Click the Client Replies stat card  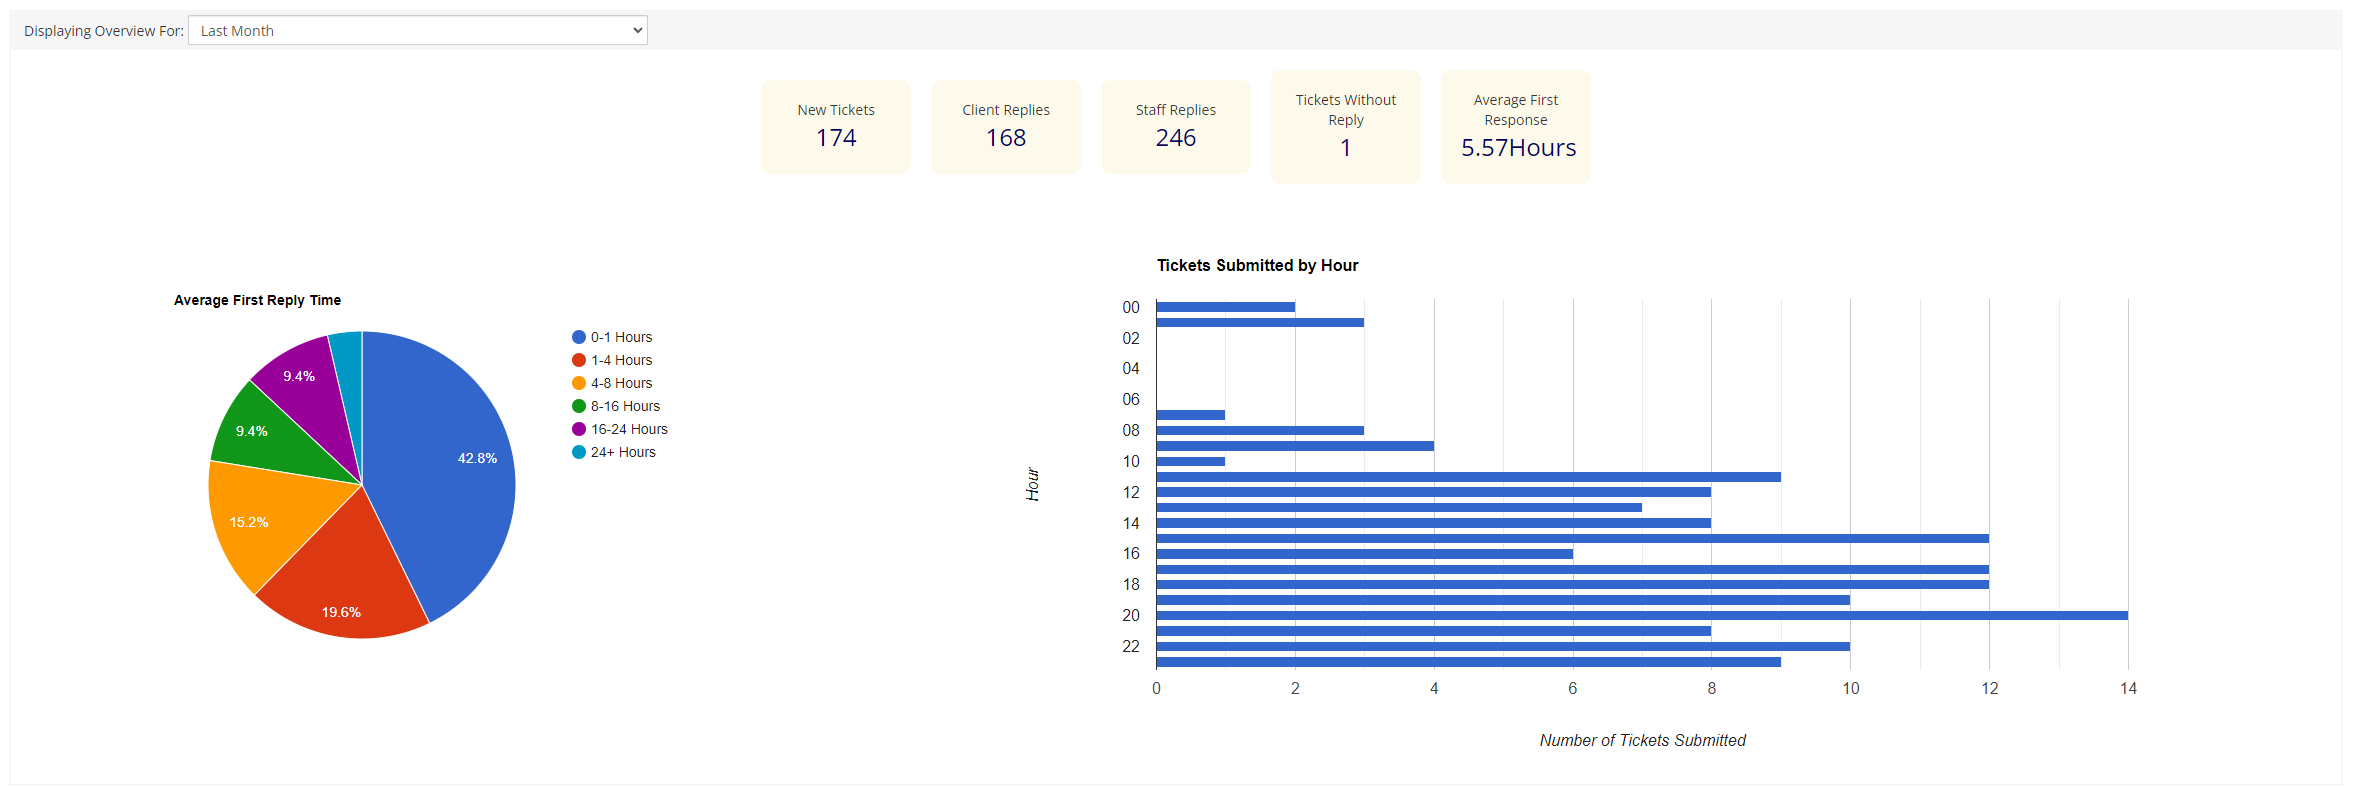pos(1005,127)
